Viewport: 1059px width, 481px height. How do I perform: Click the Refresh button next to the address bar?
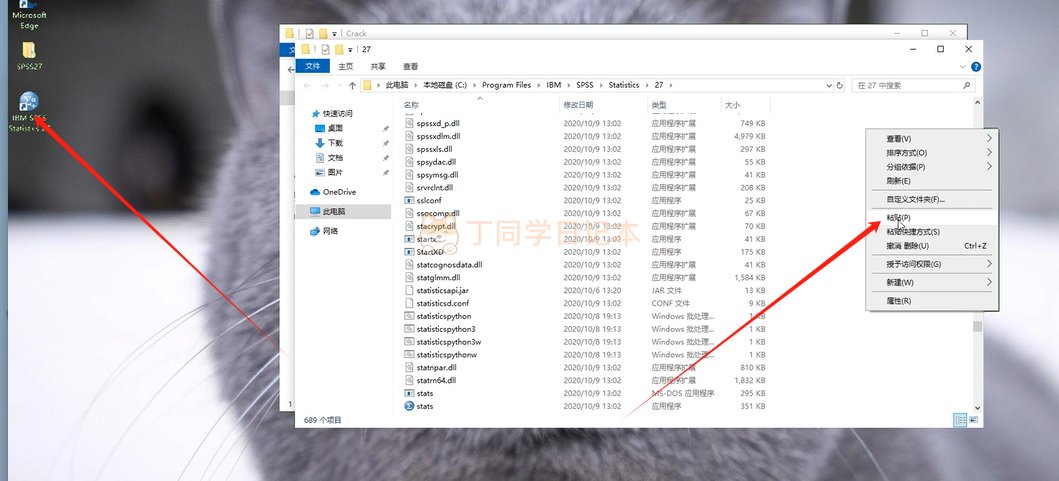(840, 86)
